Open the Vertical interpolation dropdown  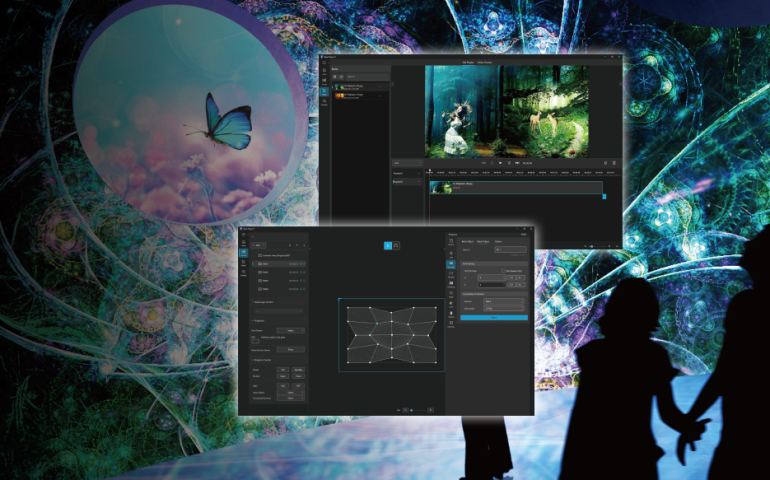pyautogui.click(x=504, y=301)
